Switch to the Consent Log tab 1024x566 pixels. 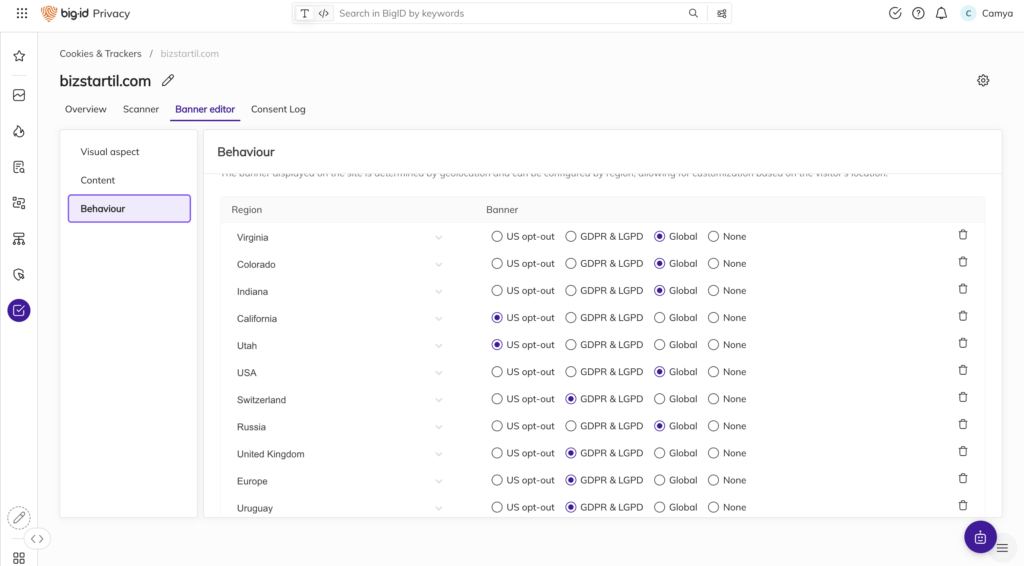click(x=278, y=109)
